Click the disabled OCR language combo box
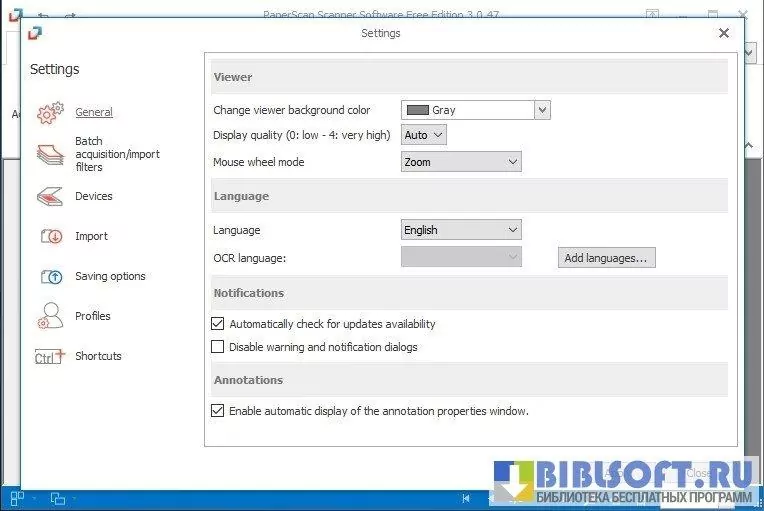This screenshot has height=511, width=764. (461, 258)
